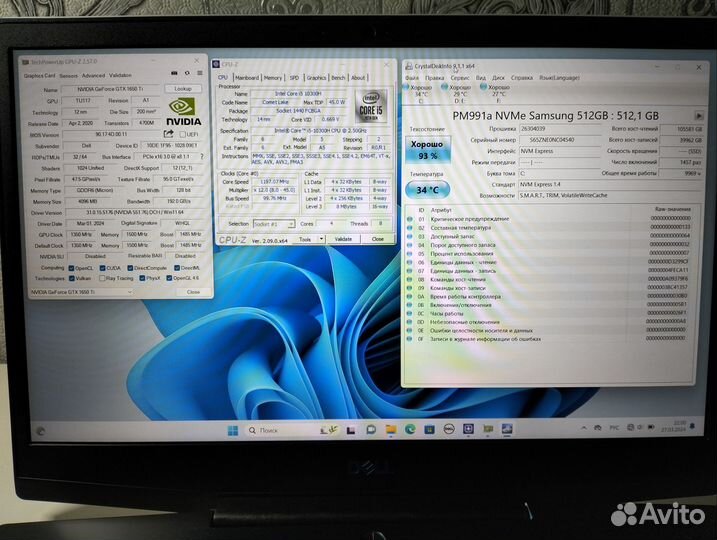
Task: Open the Mainboard tab in CPU-Z
Action: tap(246, 78)
